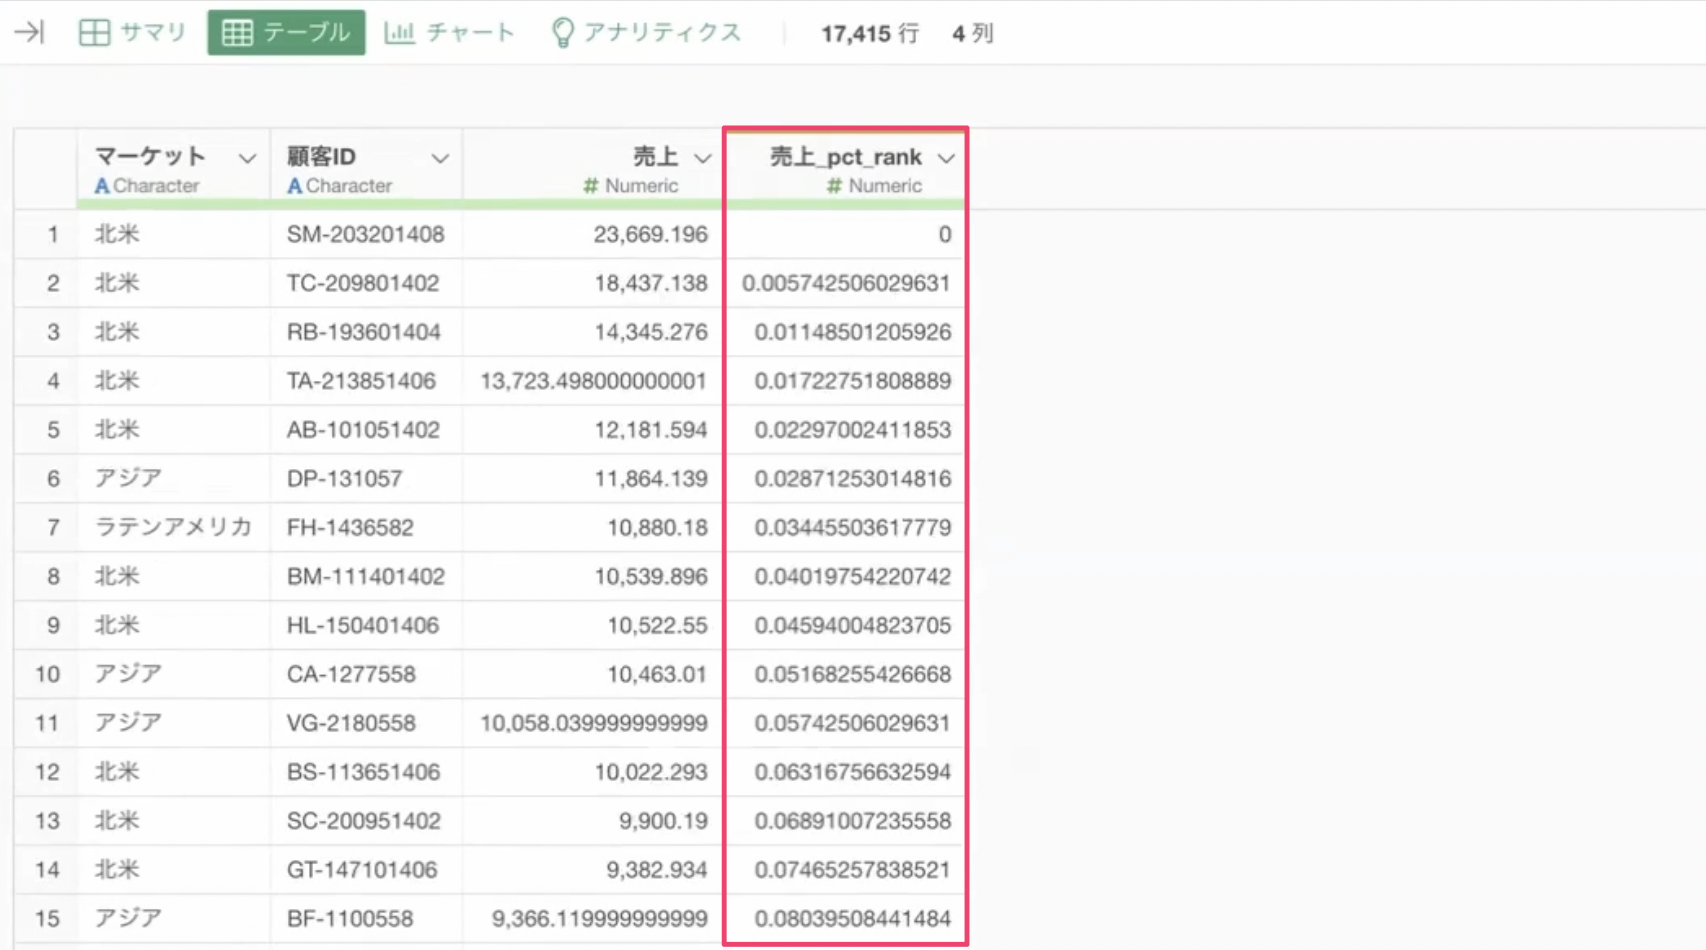Image resolution: width=1706 pixels, height=950 pixels.
Task: Select cell BS-113651406
Action: pyautogui.click(x=366, y=772)
